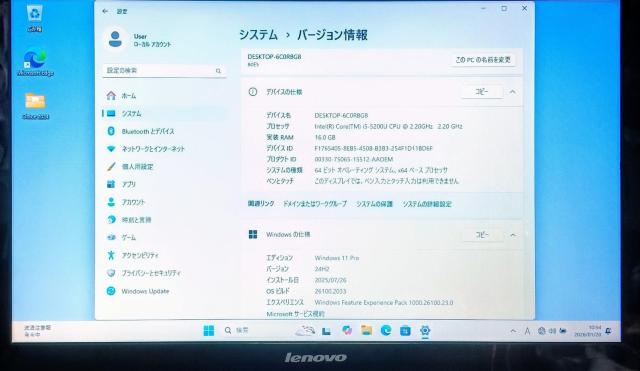Open Microsoft Store from taskbar
The width and height of the screenshot is (640, 371).
tap(405, 331)
